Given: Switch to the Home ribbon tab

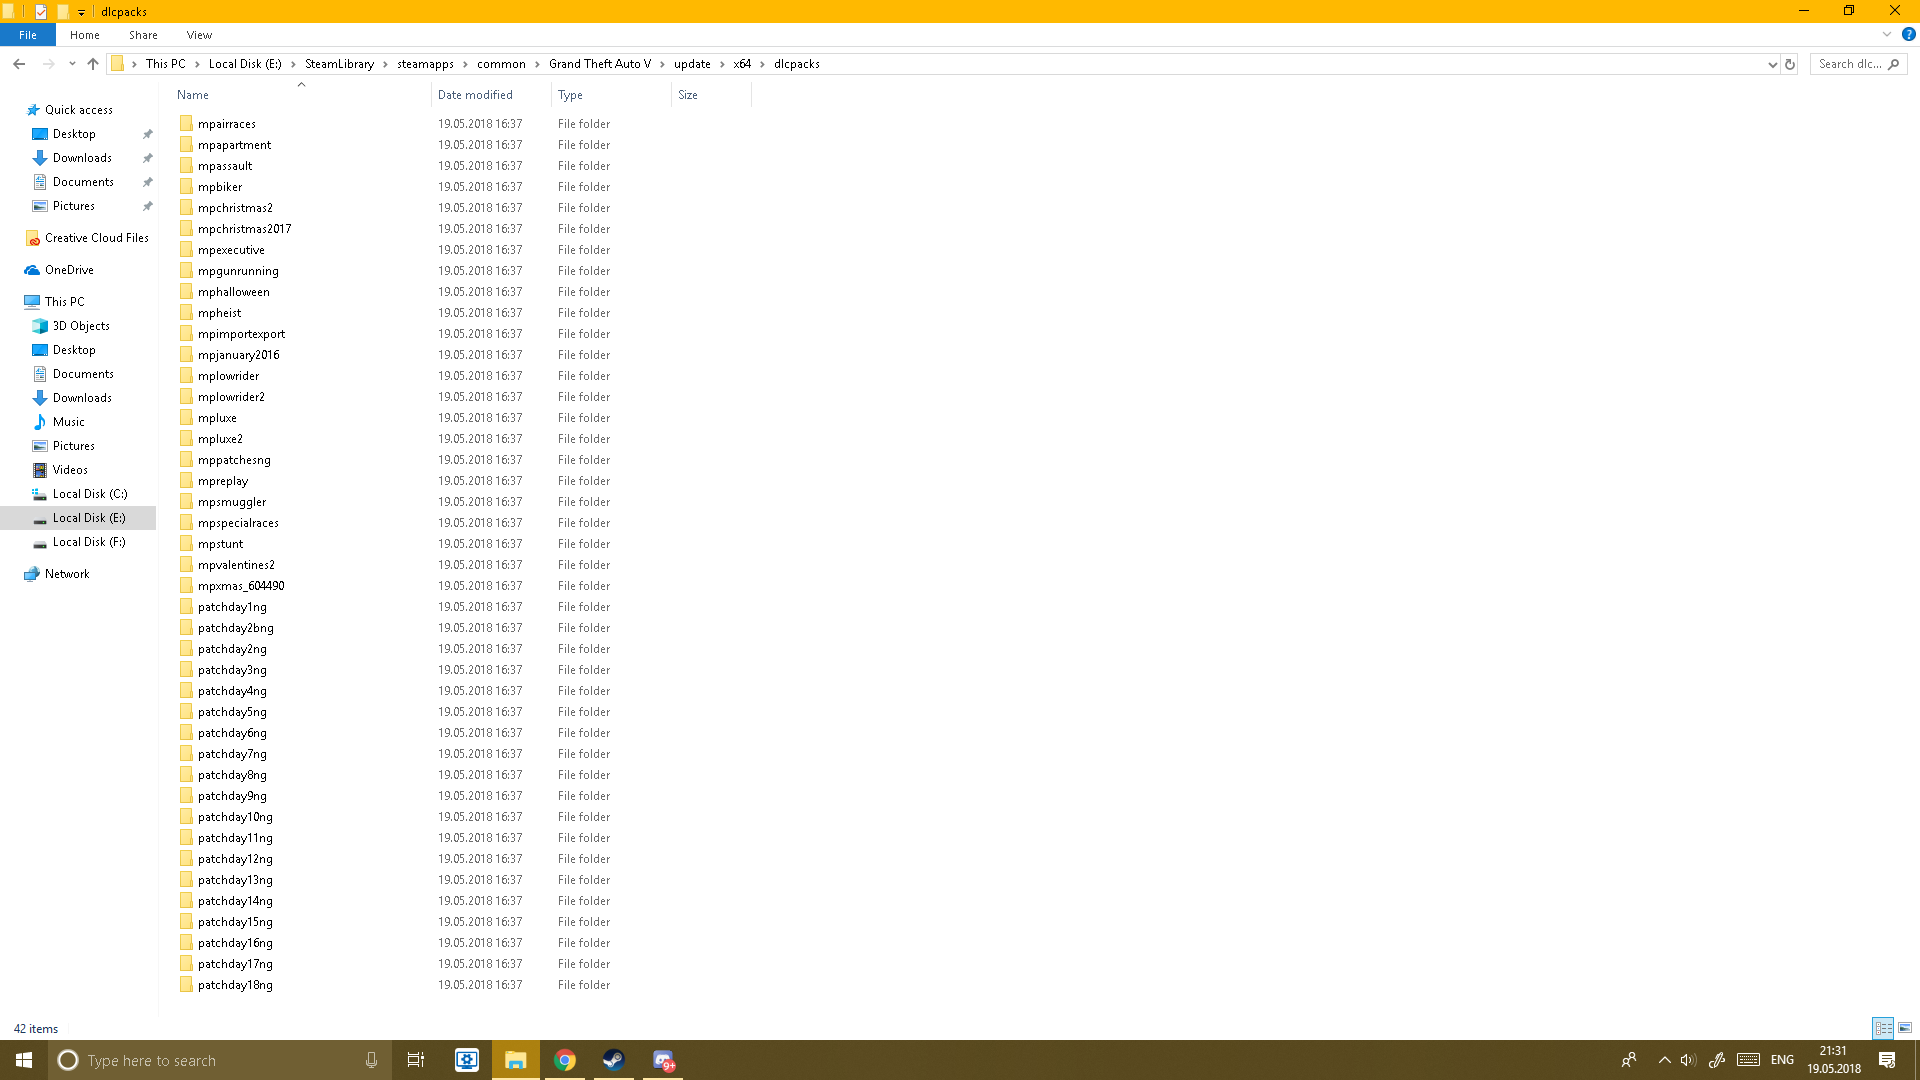Looking at the screenshot, I should (x=85, y=35).
